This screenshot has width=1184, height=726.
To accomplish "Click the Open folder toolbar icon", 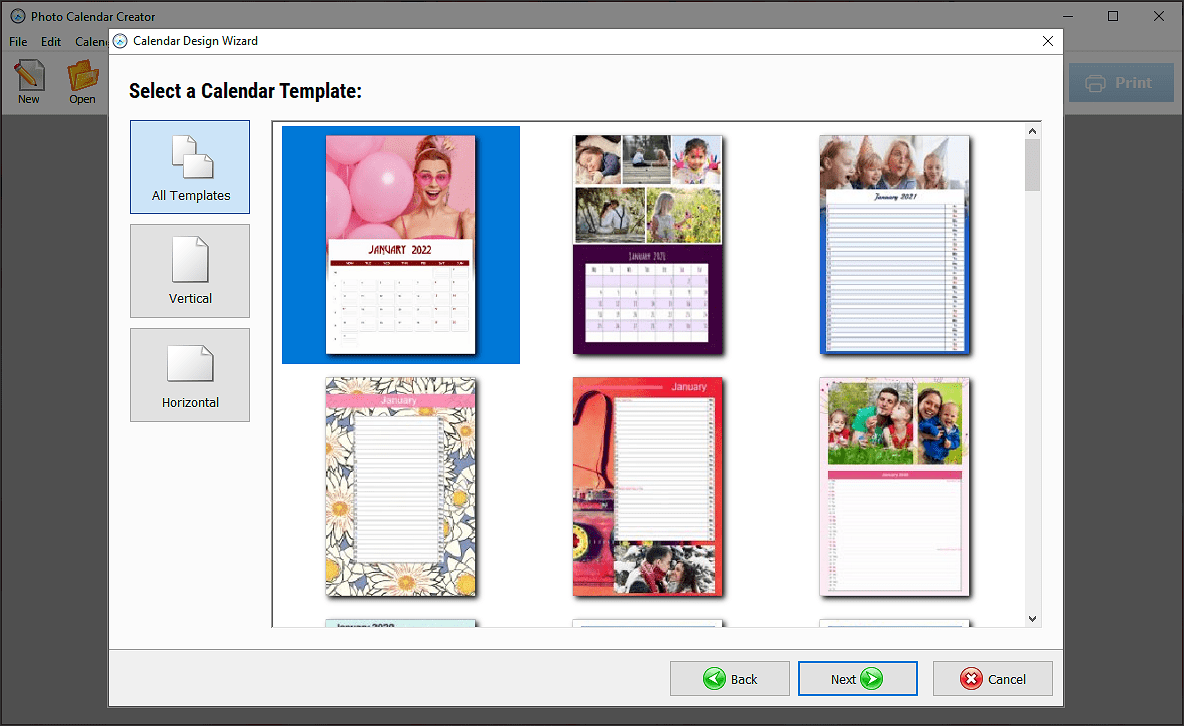I will [x=82, y=82].
